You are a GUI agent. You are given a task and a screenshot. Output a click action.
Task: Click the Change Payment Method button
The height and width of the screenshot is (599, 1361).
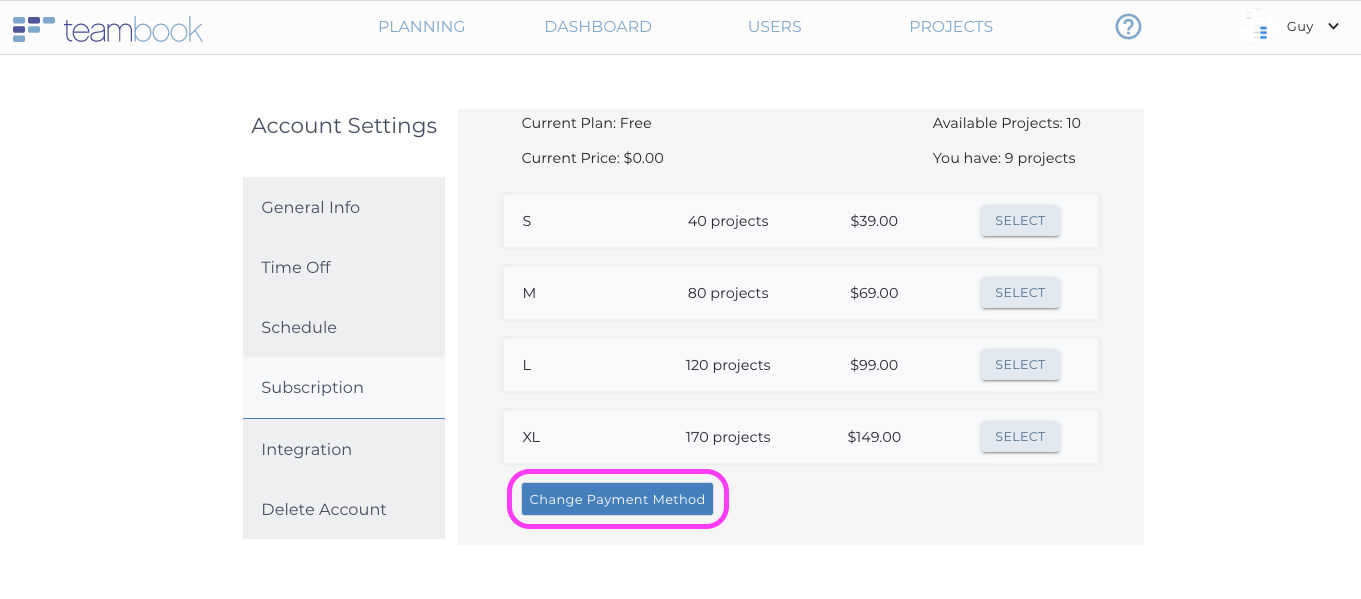617,500
